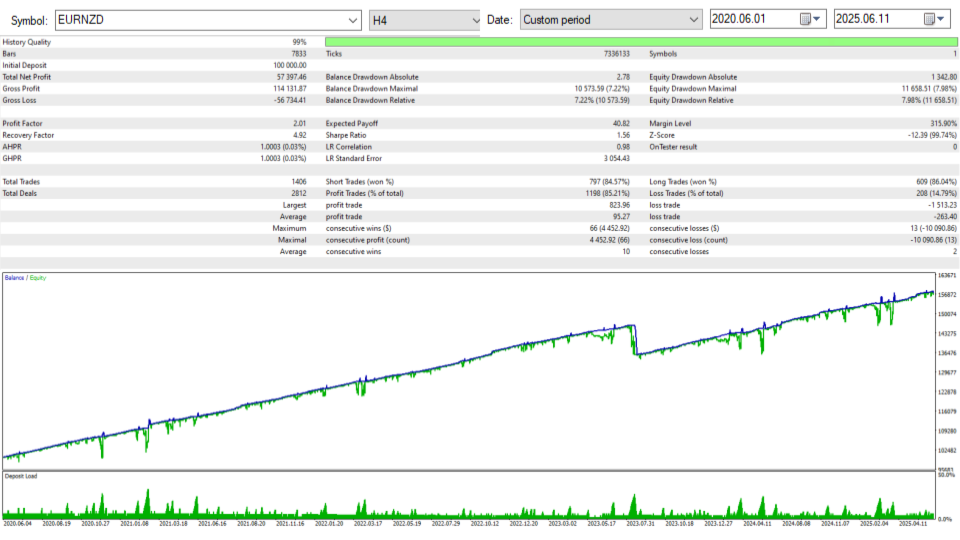
Task: Click the 2020.06.04 date marker on axis
Action: point(17,524)
